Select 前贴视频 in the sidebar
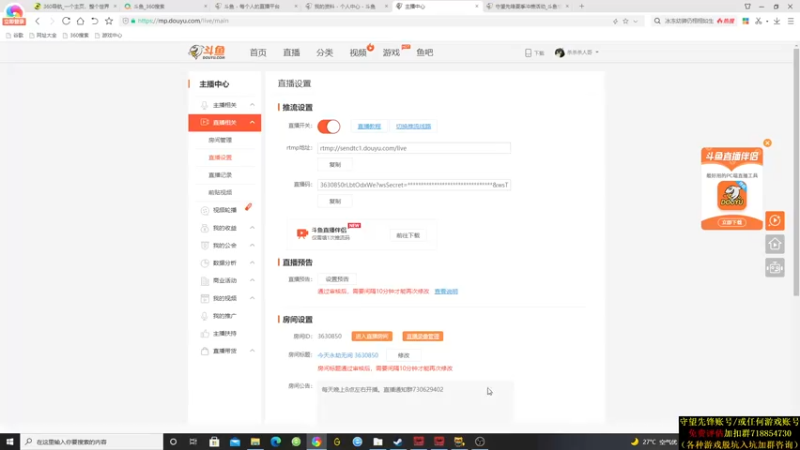Image resolution: width=800 pixels, height=450 pixels. pyautogui.click(x=220, y=192)
